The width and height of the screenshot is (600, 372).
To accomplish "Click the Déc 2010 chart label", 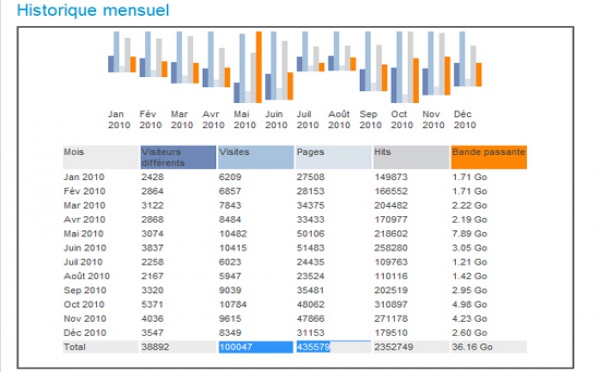I will click(x=465, y=119).
